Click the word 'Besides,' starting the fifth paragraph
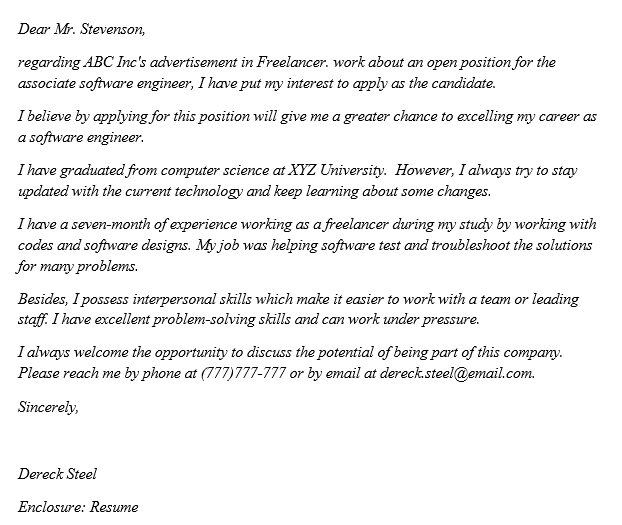Image resolution: width=622 pixels, height=525 pixels. (x=44, y=299)
